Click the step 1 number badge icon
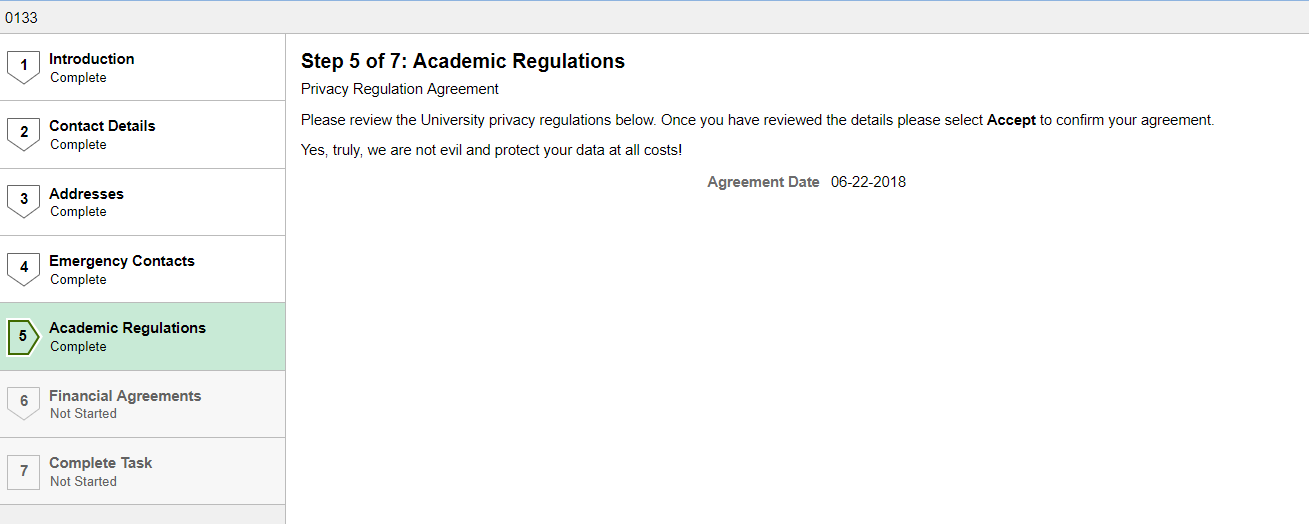 (x=23, y=67)
